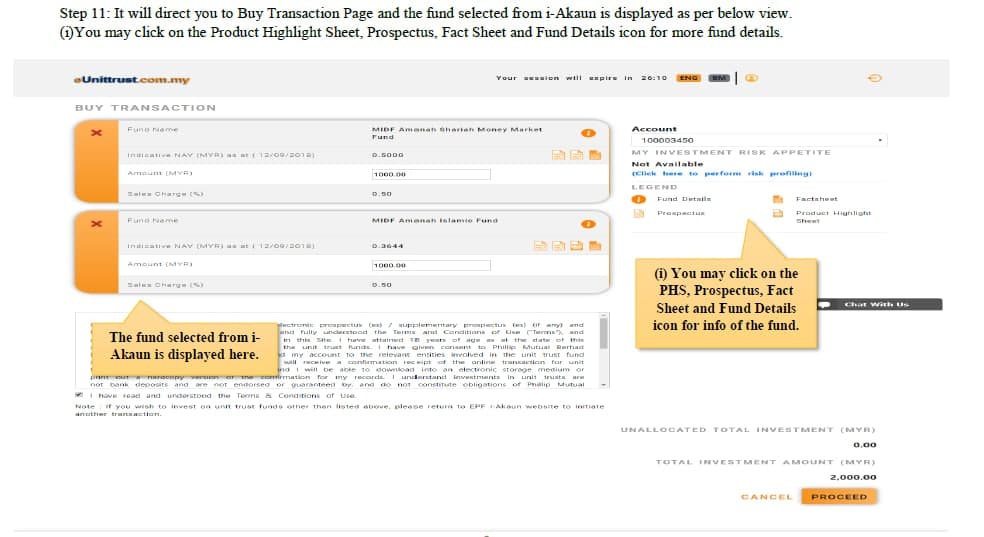Click the Factsheet legend icon
The width and height of the screenshot is (984, 537).
[778, 199]
